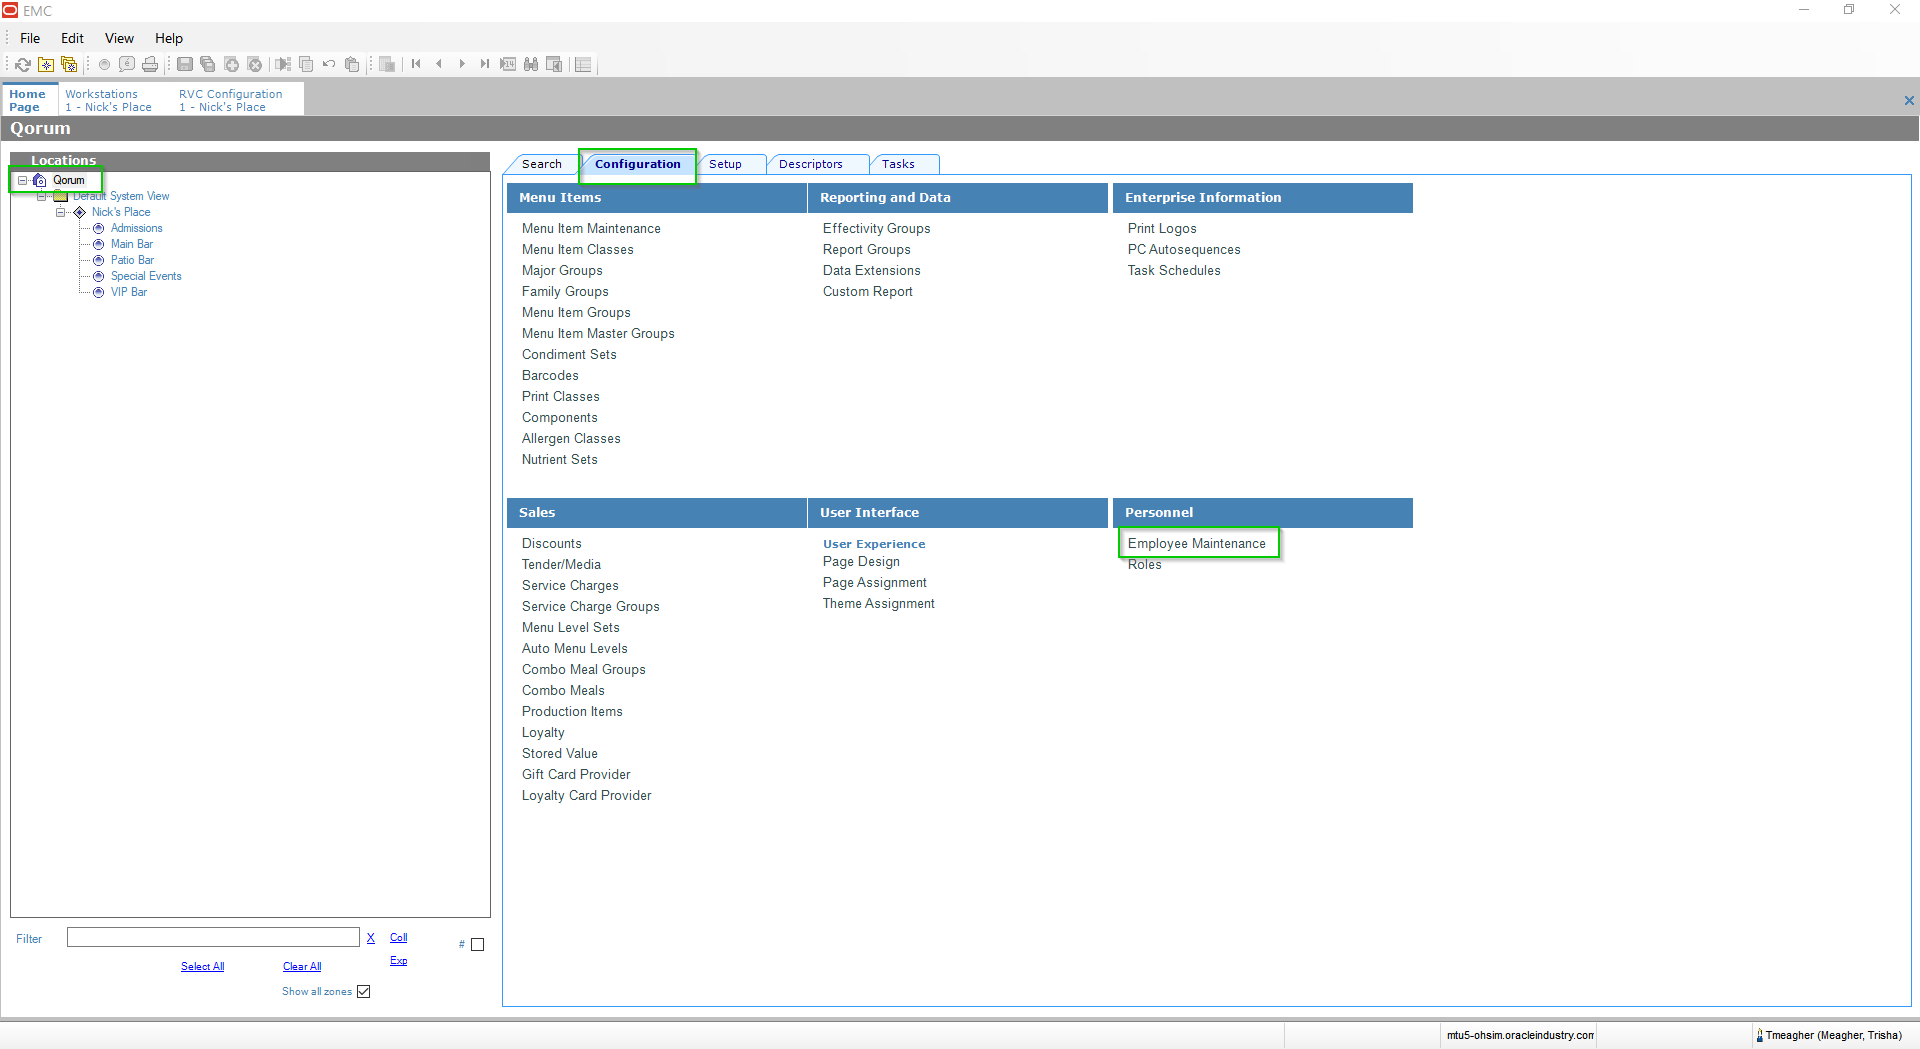Click the Paste icon in the toolbar
This screenshot has height=1049, width=1920.
click(x=352, y=64)
